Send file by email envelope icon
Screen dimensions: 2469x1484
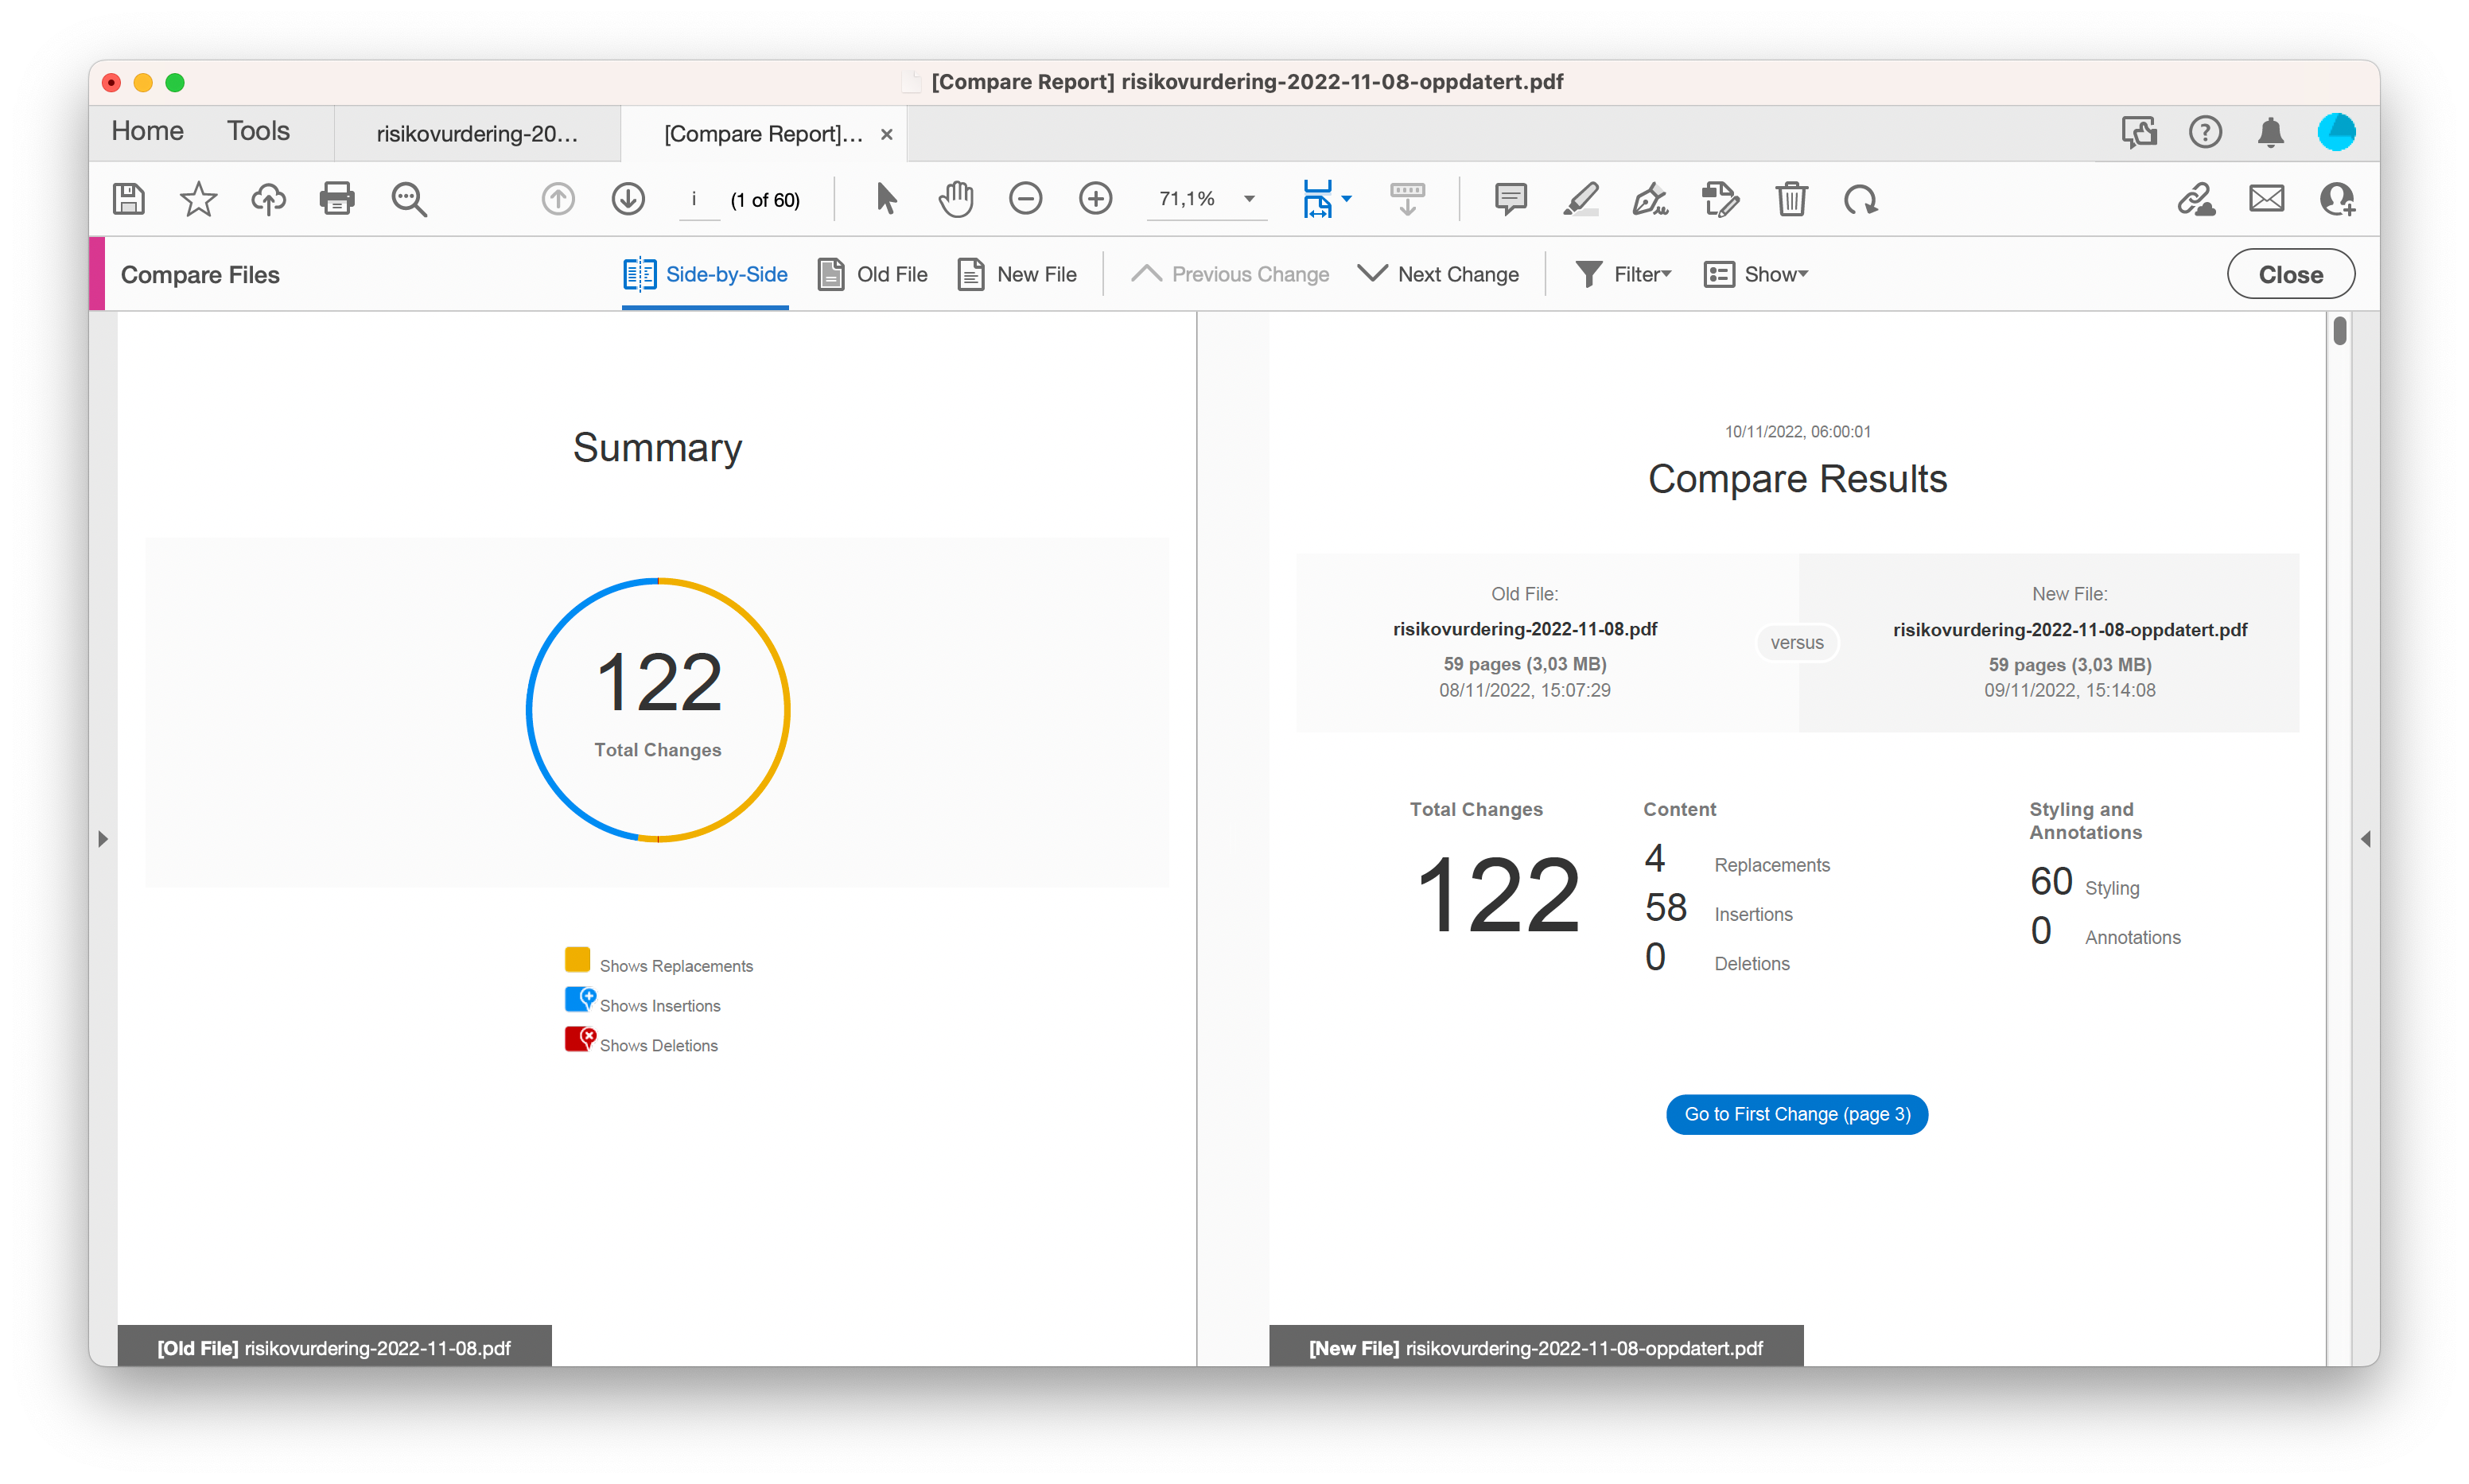[2266, 199]
